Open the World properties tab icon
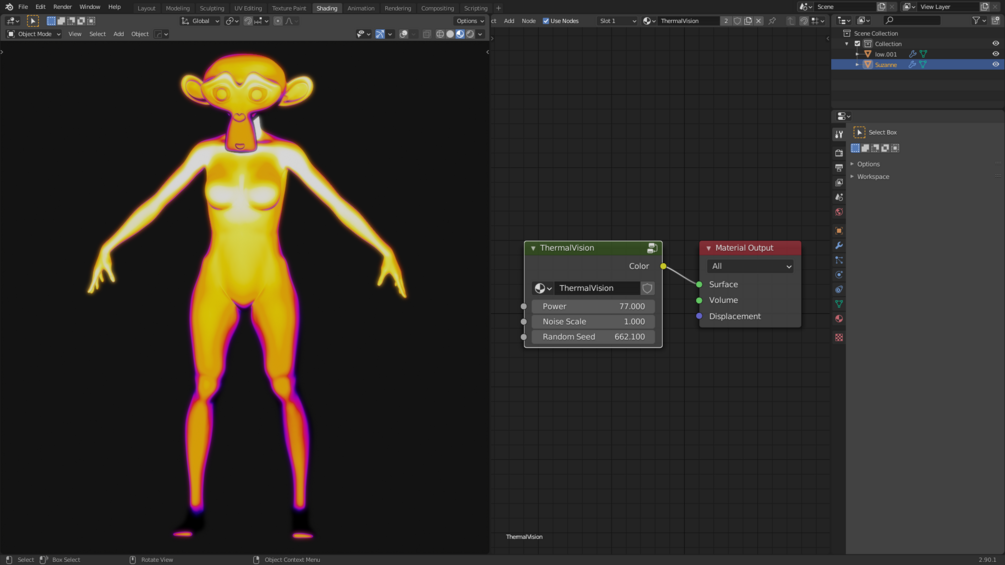The height and width of the screenshot is (565, 1005). click(839, 212)
